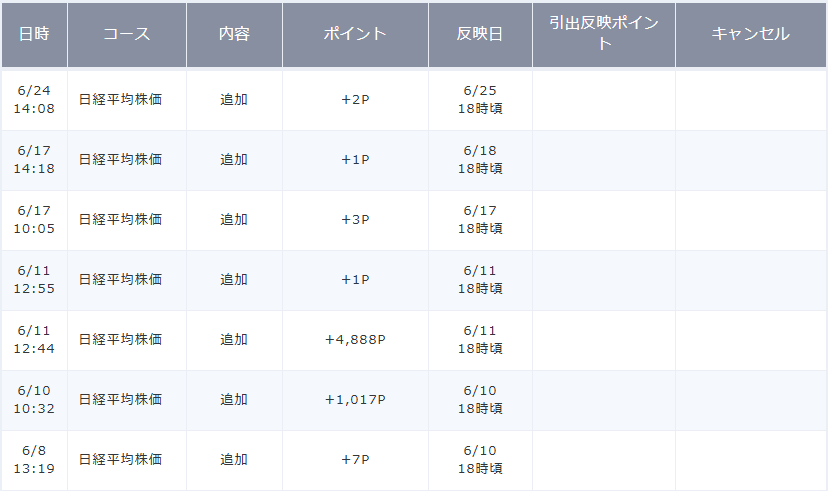
Task: Click the 引出反映ポイント column header
Action: 603,34
